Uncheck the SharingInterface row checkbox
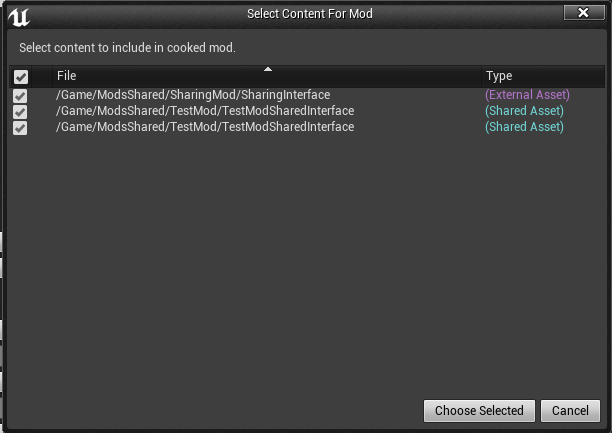The height and width of the screenshot is (433, 612). [x=20, y=95]
